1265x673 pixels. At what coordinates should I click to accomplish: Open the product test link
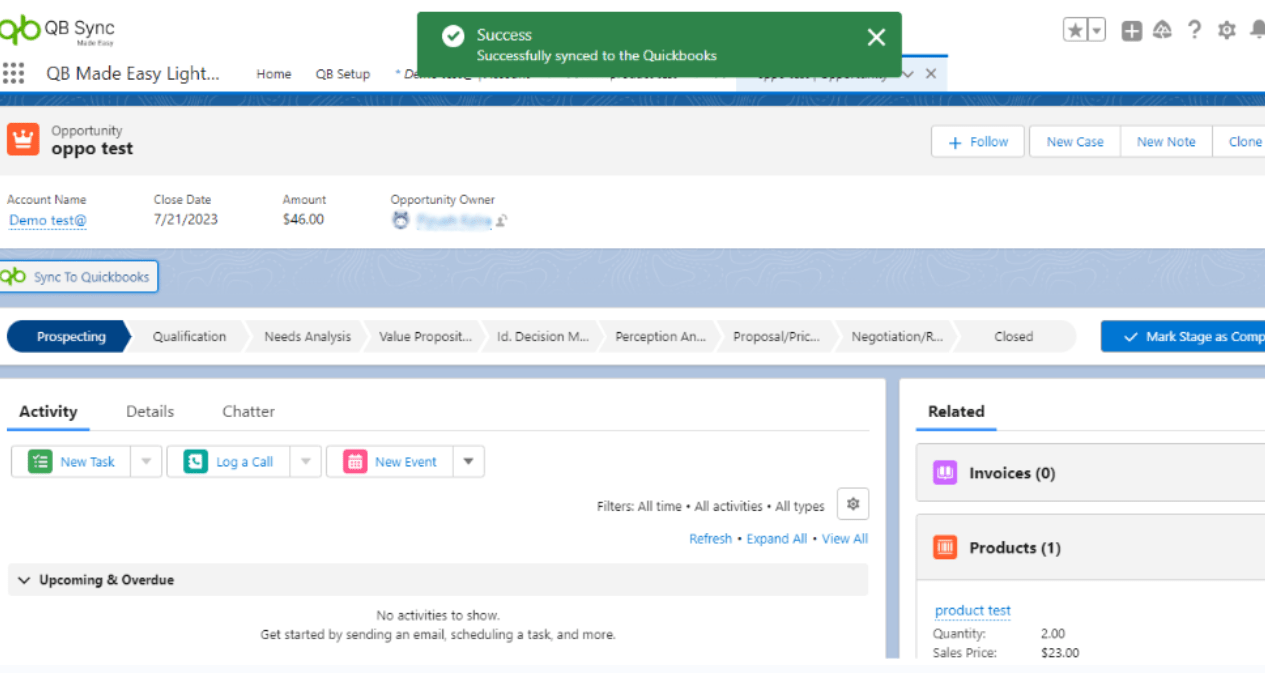973,611
